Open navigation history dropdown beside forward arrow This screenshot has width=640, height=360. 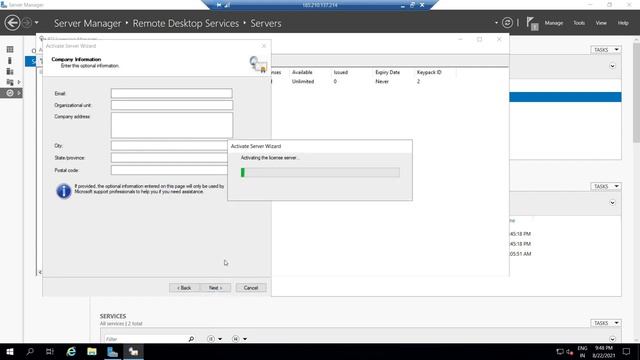(37, 23)
